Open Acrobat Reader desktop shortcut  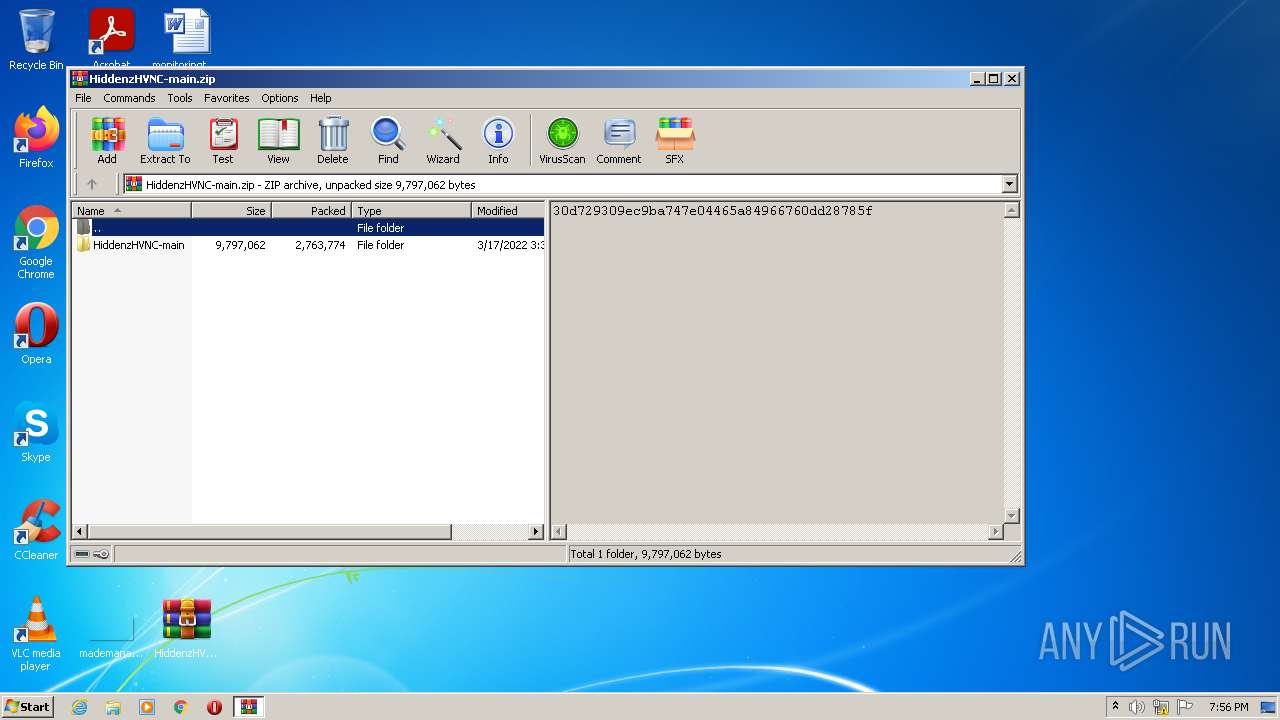coord(111,38)
